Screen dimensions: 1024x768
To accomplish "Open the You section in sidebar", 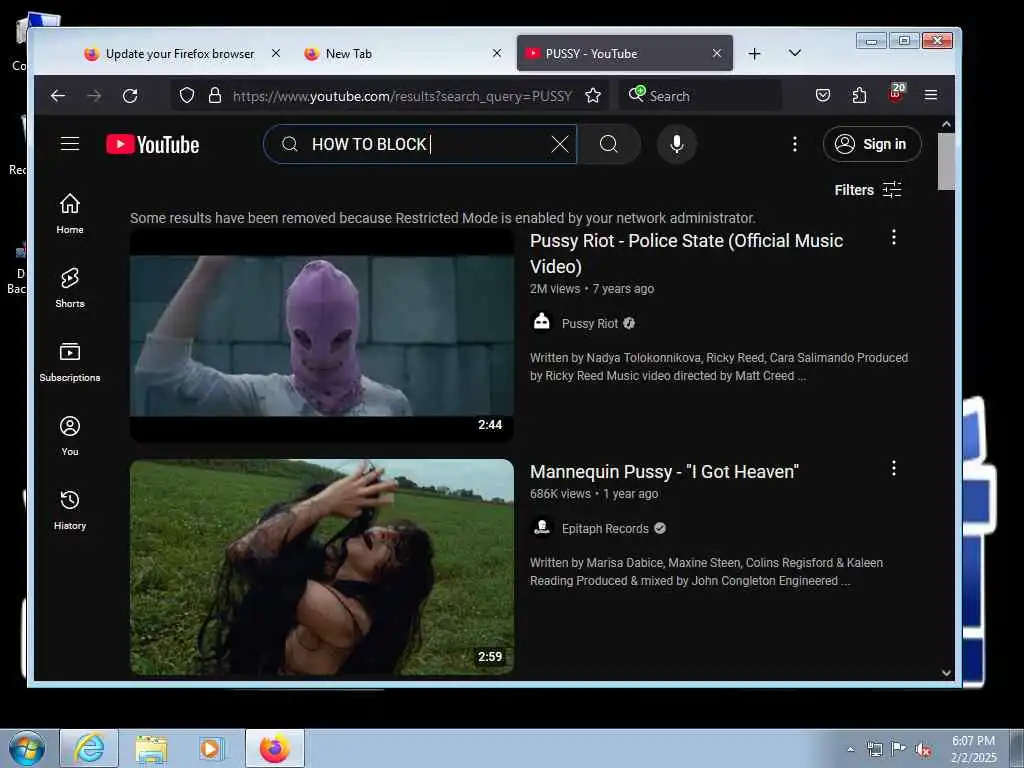I will (70, 436).
